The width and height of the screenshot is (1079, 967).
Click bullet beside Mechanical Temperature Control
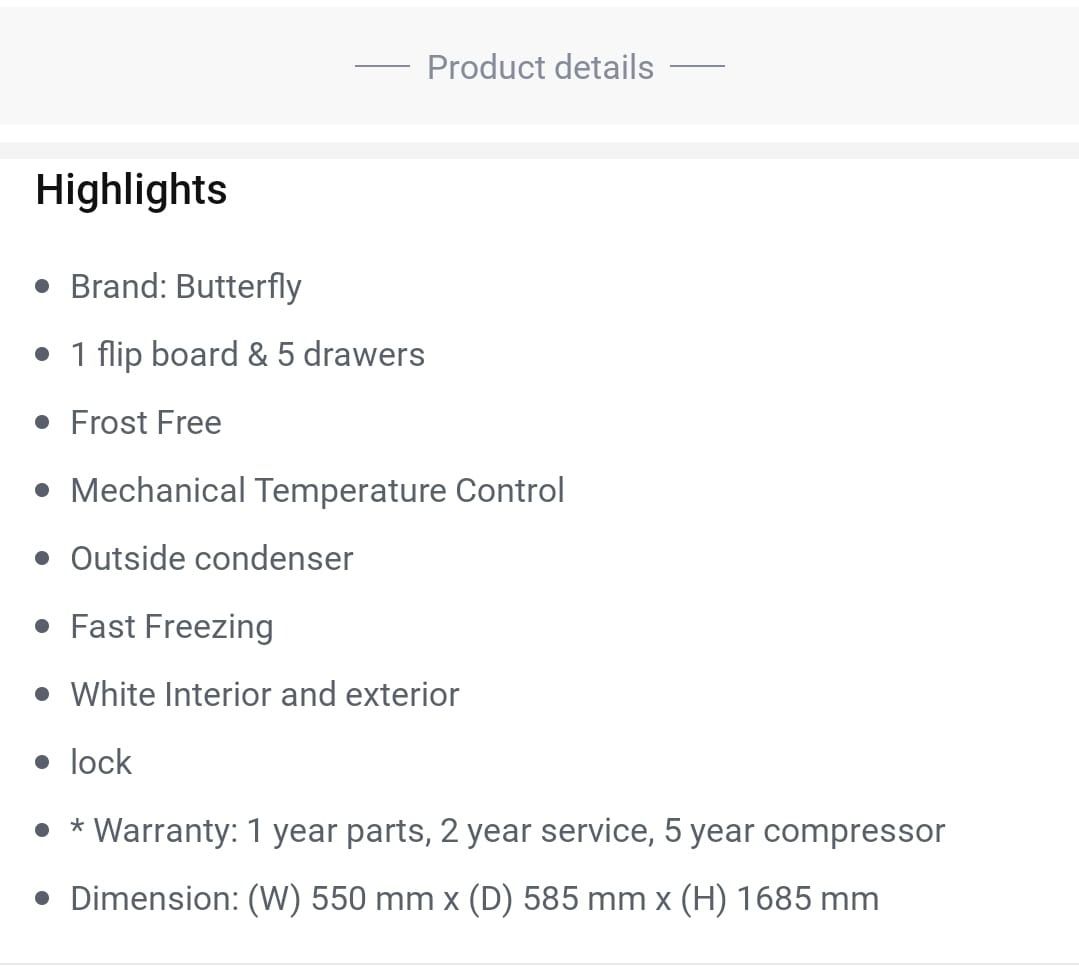click(x=42, y=491)
